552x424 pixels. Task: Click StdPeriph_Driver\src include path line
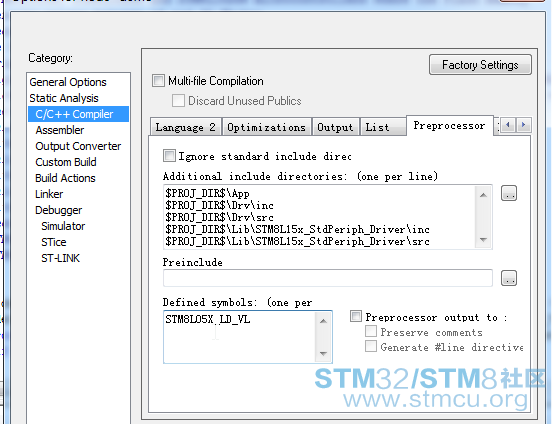(297, 242)
